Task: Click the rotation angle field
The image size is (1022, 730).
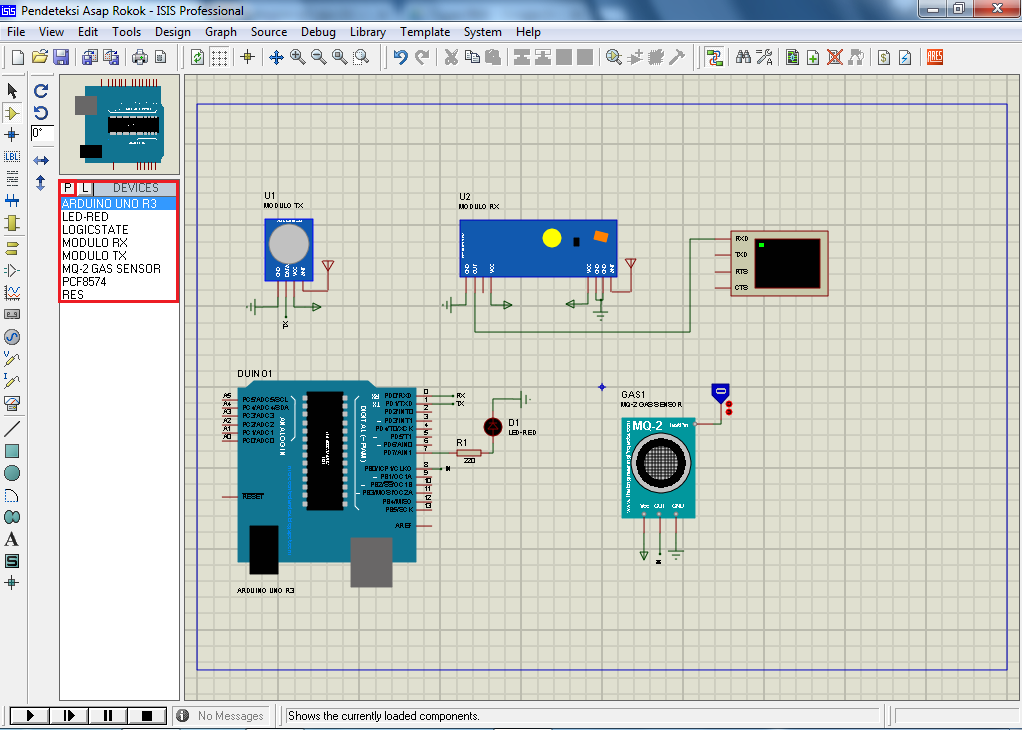Action: click(42, 133)
